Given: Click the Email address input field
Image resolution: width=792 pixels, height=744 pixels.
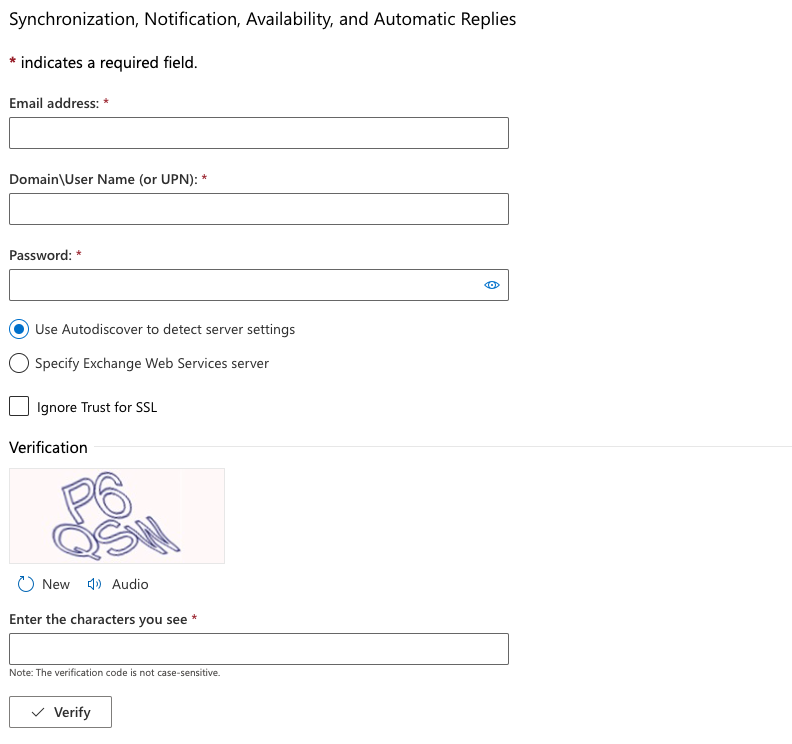Looking at the screenshot, I should click(258, 133).
